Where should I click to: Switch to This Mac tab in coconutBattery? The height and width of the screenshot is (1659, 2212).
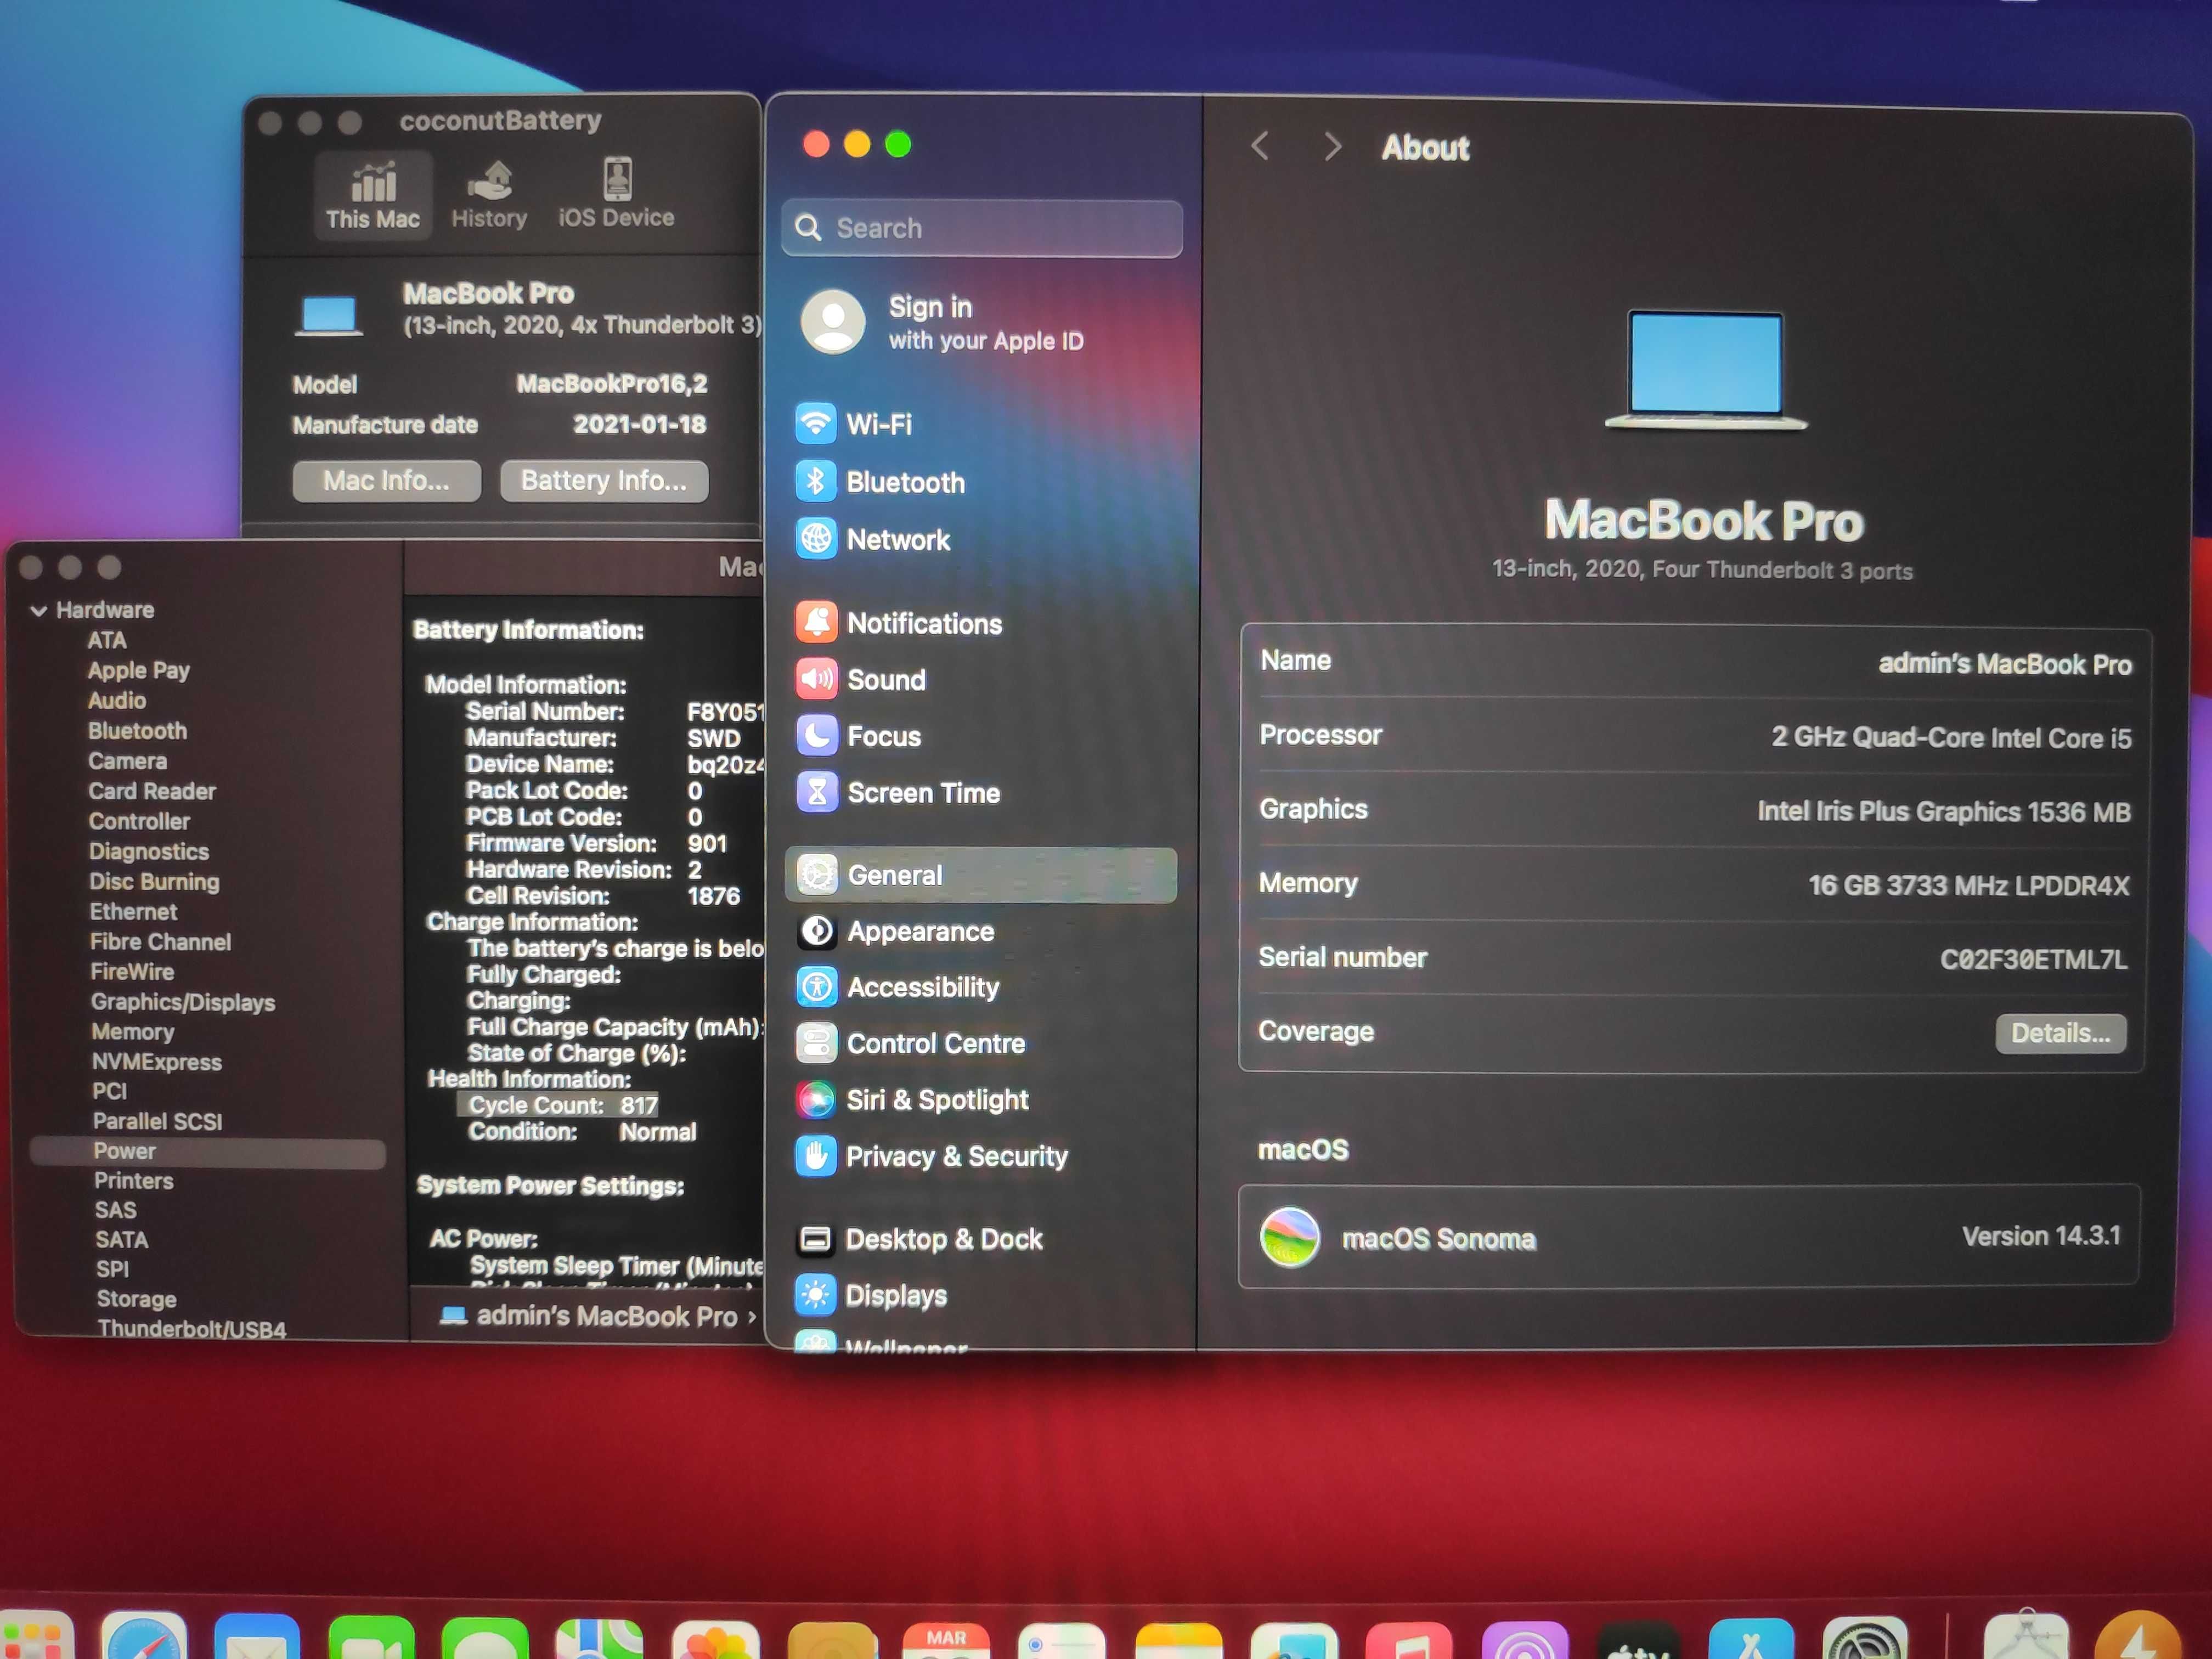coord(373,195)
